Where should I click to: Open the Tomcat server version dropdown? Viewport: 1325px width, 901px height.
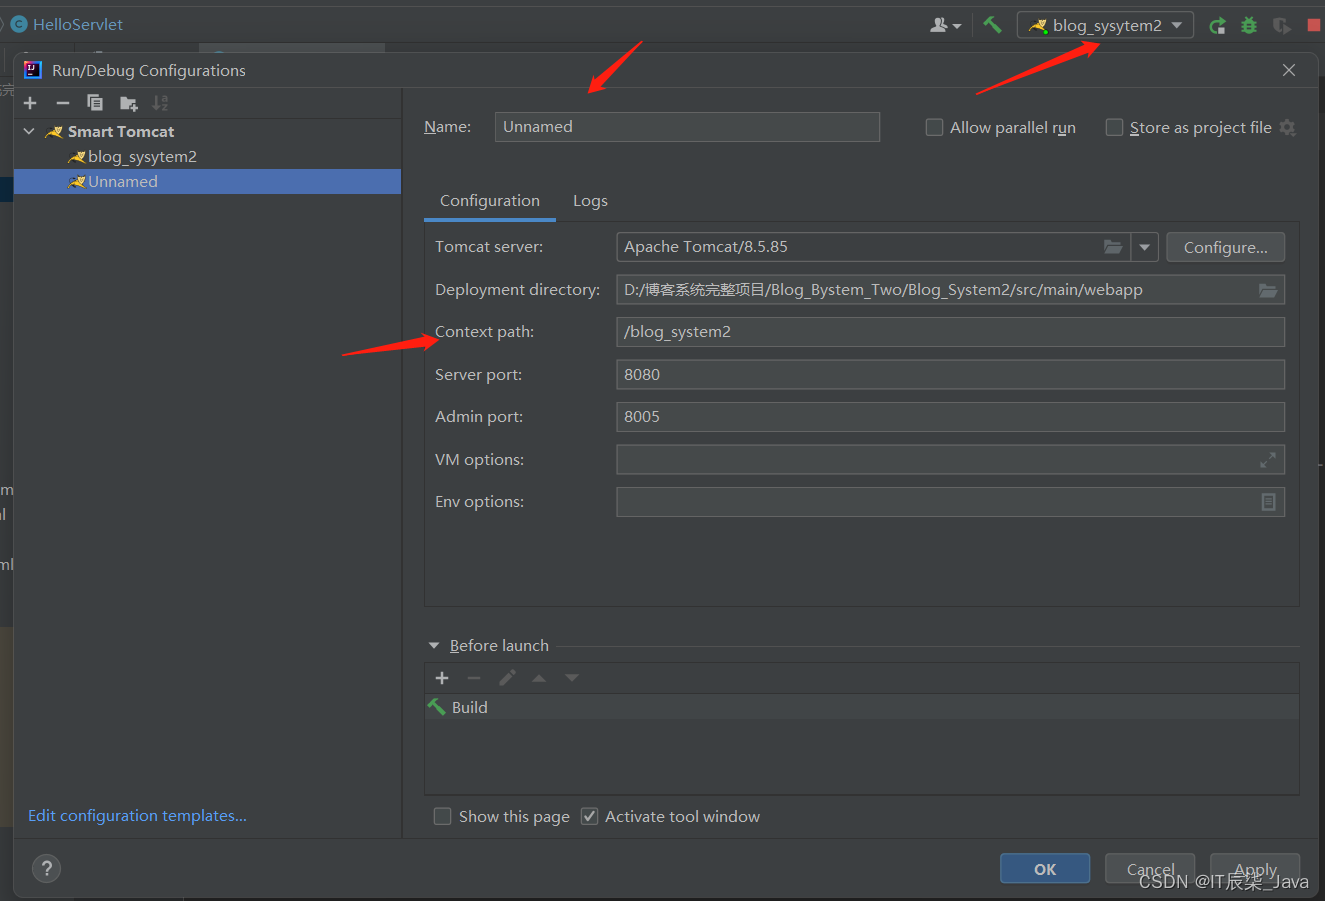point(1144,246)
